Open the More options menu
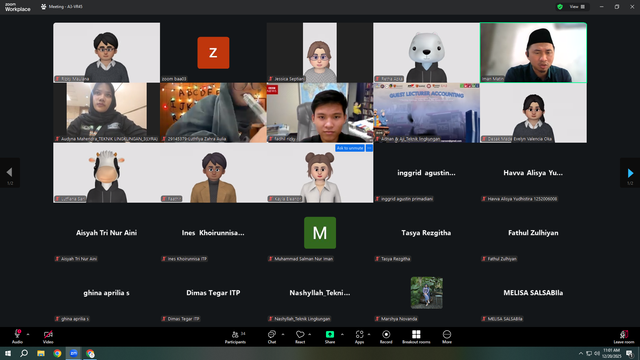 pyautogui.click(x=447, y=337)
